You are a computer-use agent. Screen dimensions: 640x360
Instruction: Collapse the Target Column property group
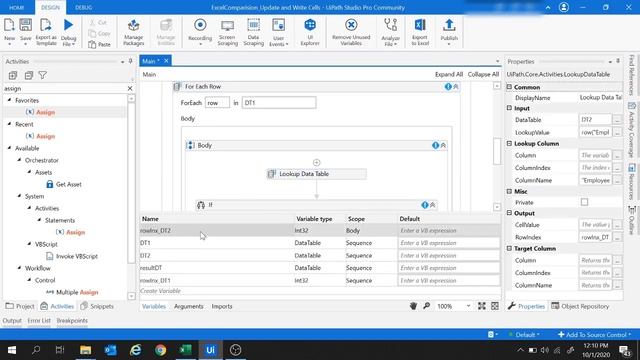(x=509, y=248)
